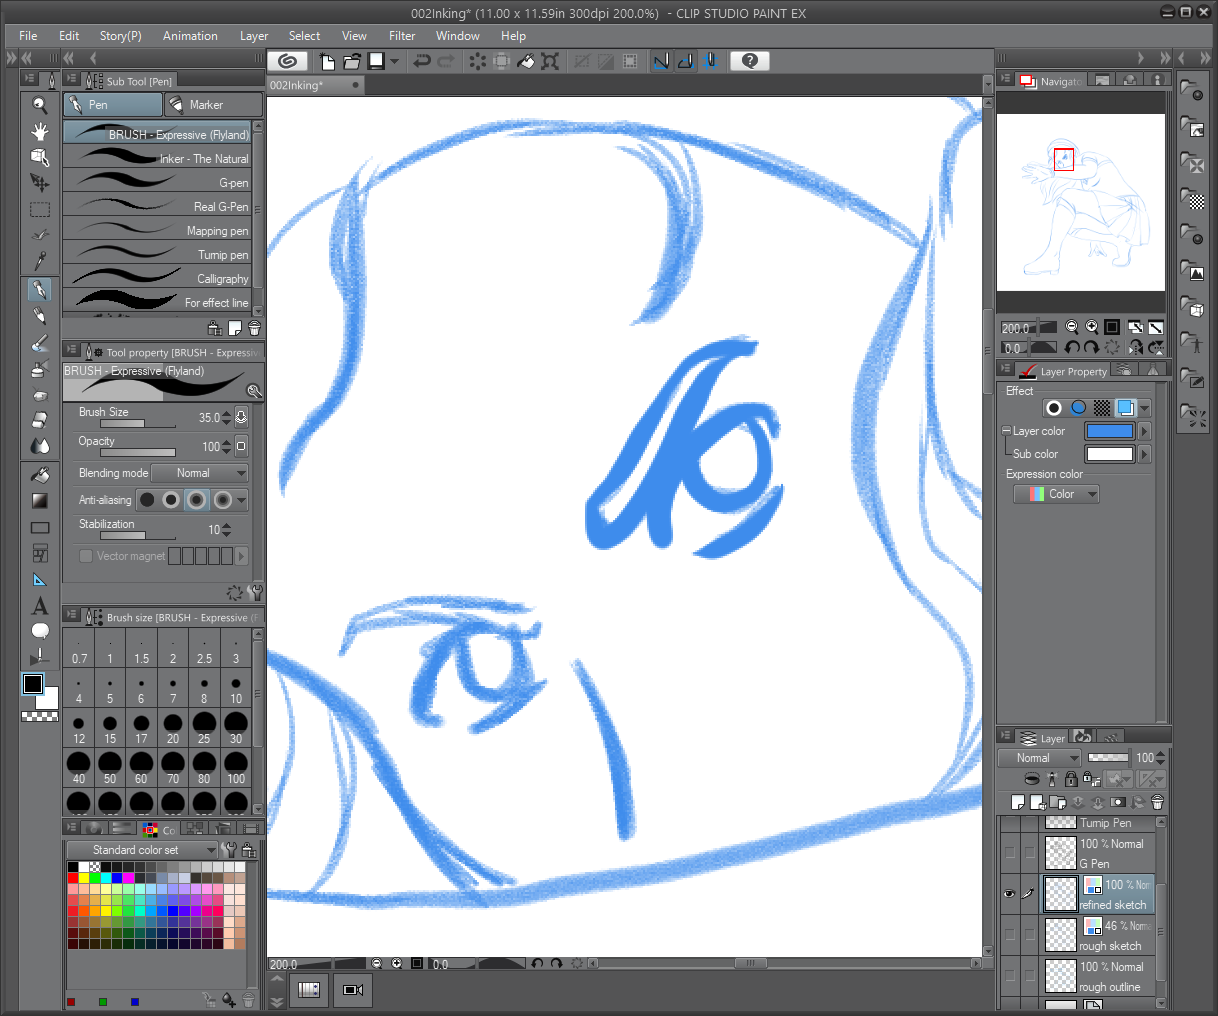This screenshot has width=1218, height=1016.
Task: Toggle Lock Layer padlock icon
Action: 1071,779
